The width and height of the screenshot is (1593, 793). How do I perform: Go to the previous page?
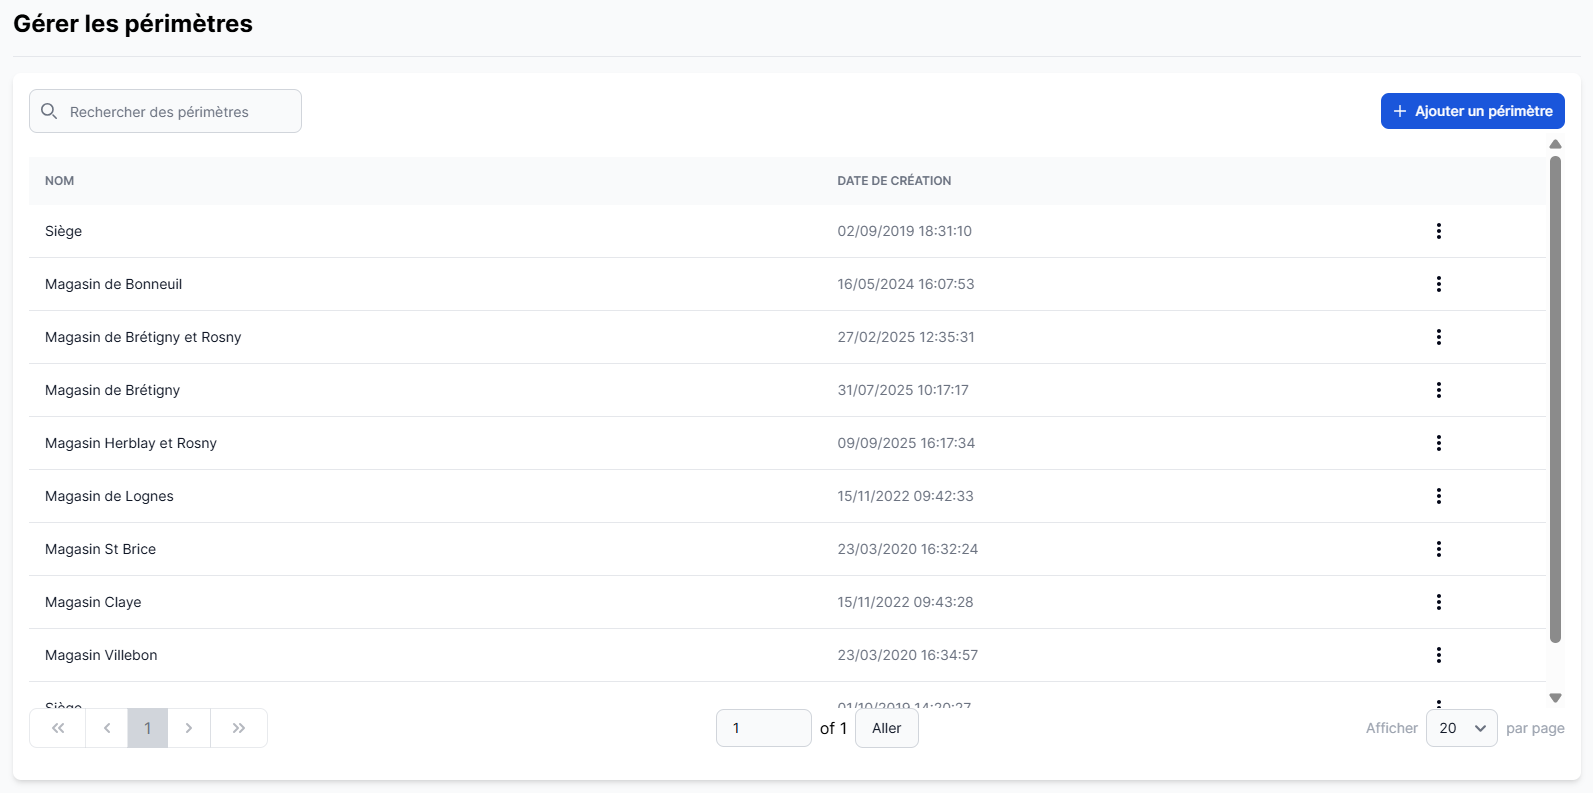pos(107,728)
